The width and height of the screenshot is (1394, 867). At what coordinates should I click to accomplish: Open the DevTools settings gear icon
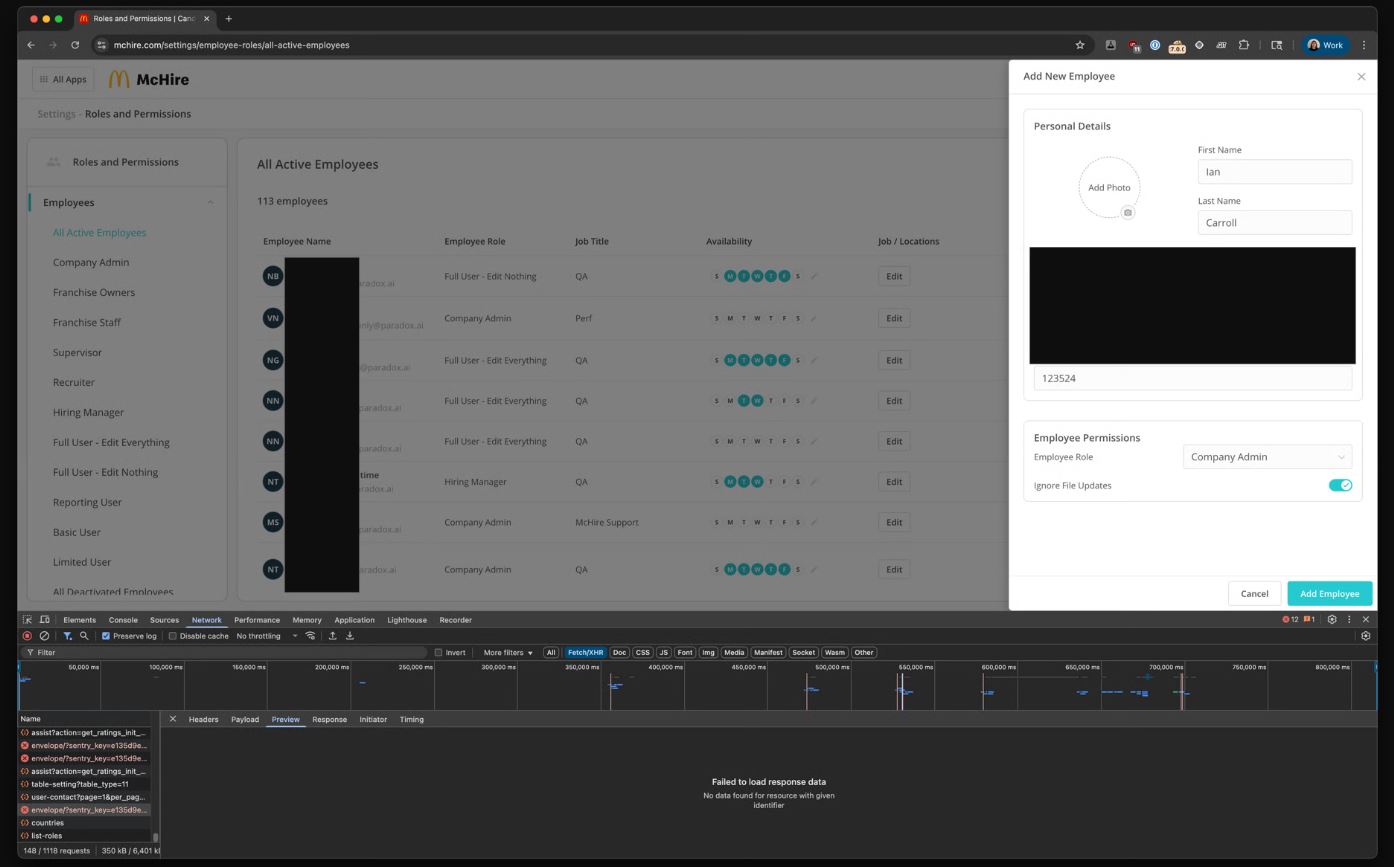[x=1332, y=620]
